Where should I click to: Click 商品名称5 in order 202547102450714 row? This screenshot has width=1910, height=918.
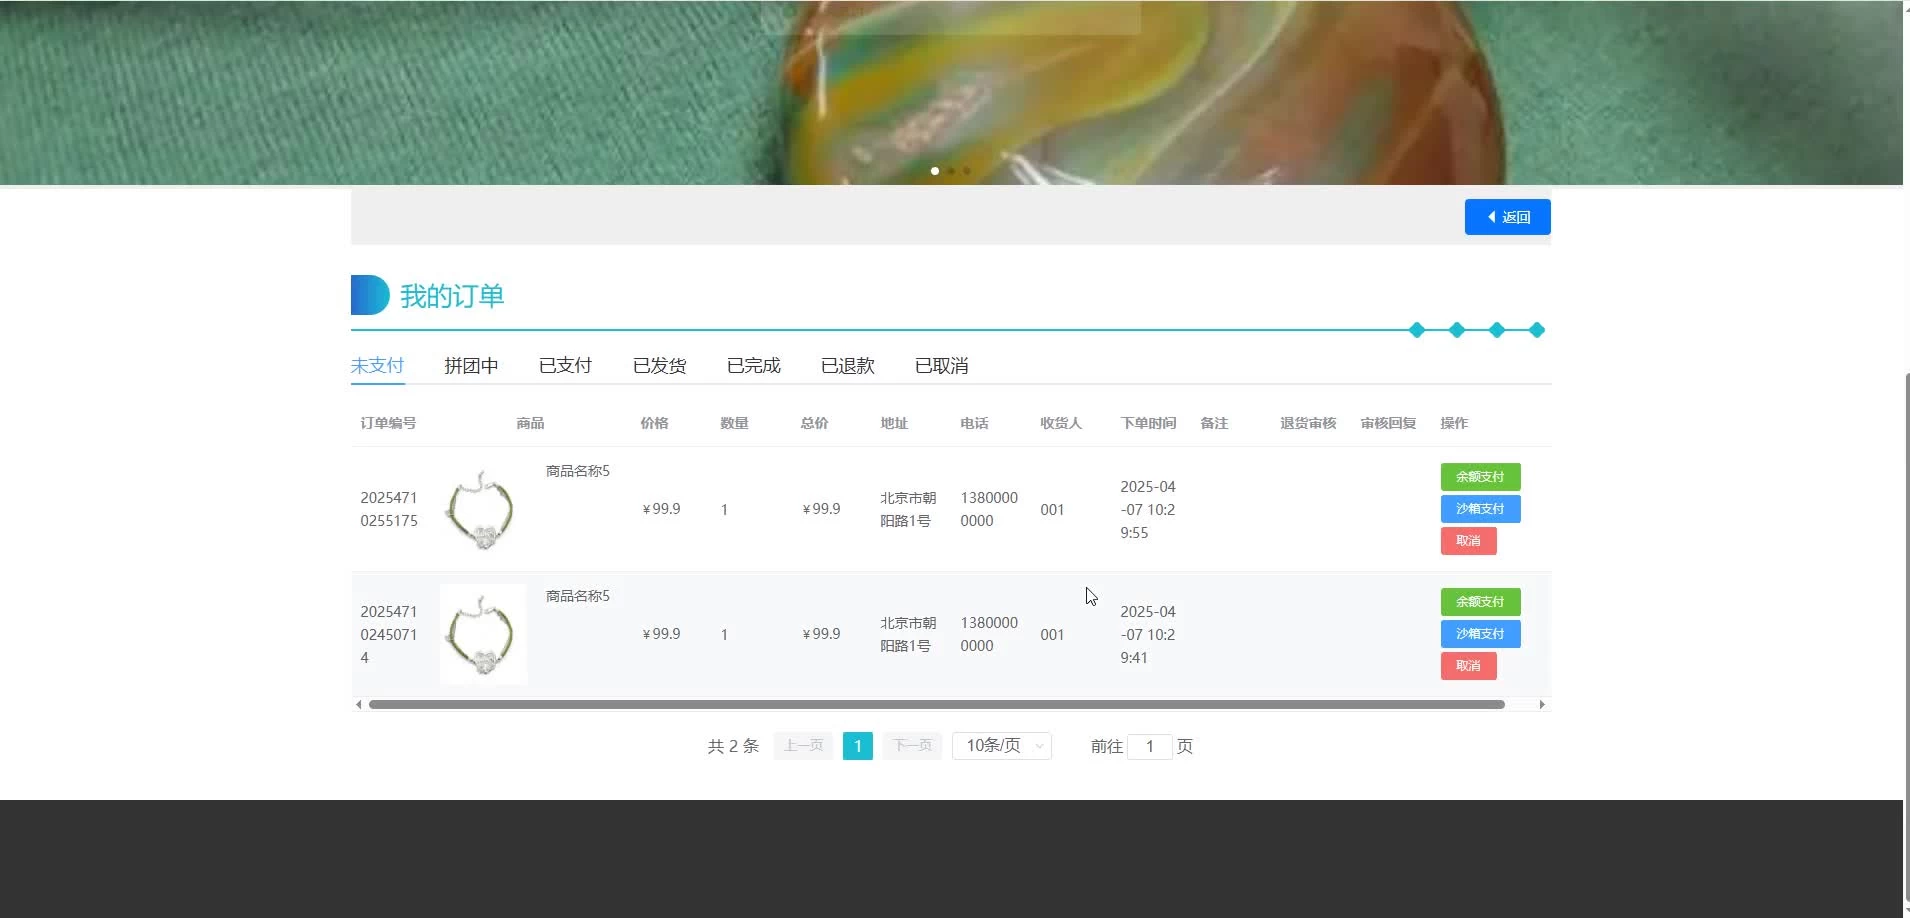577,596
